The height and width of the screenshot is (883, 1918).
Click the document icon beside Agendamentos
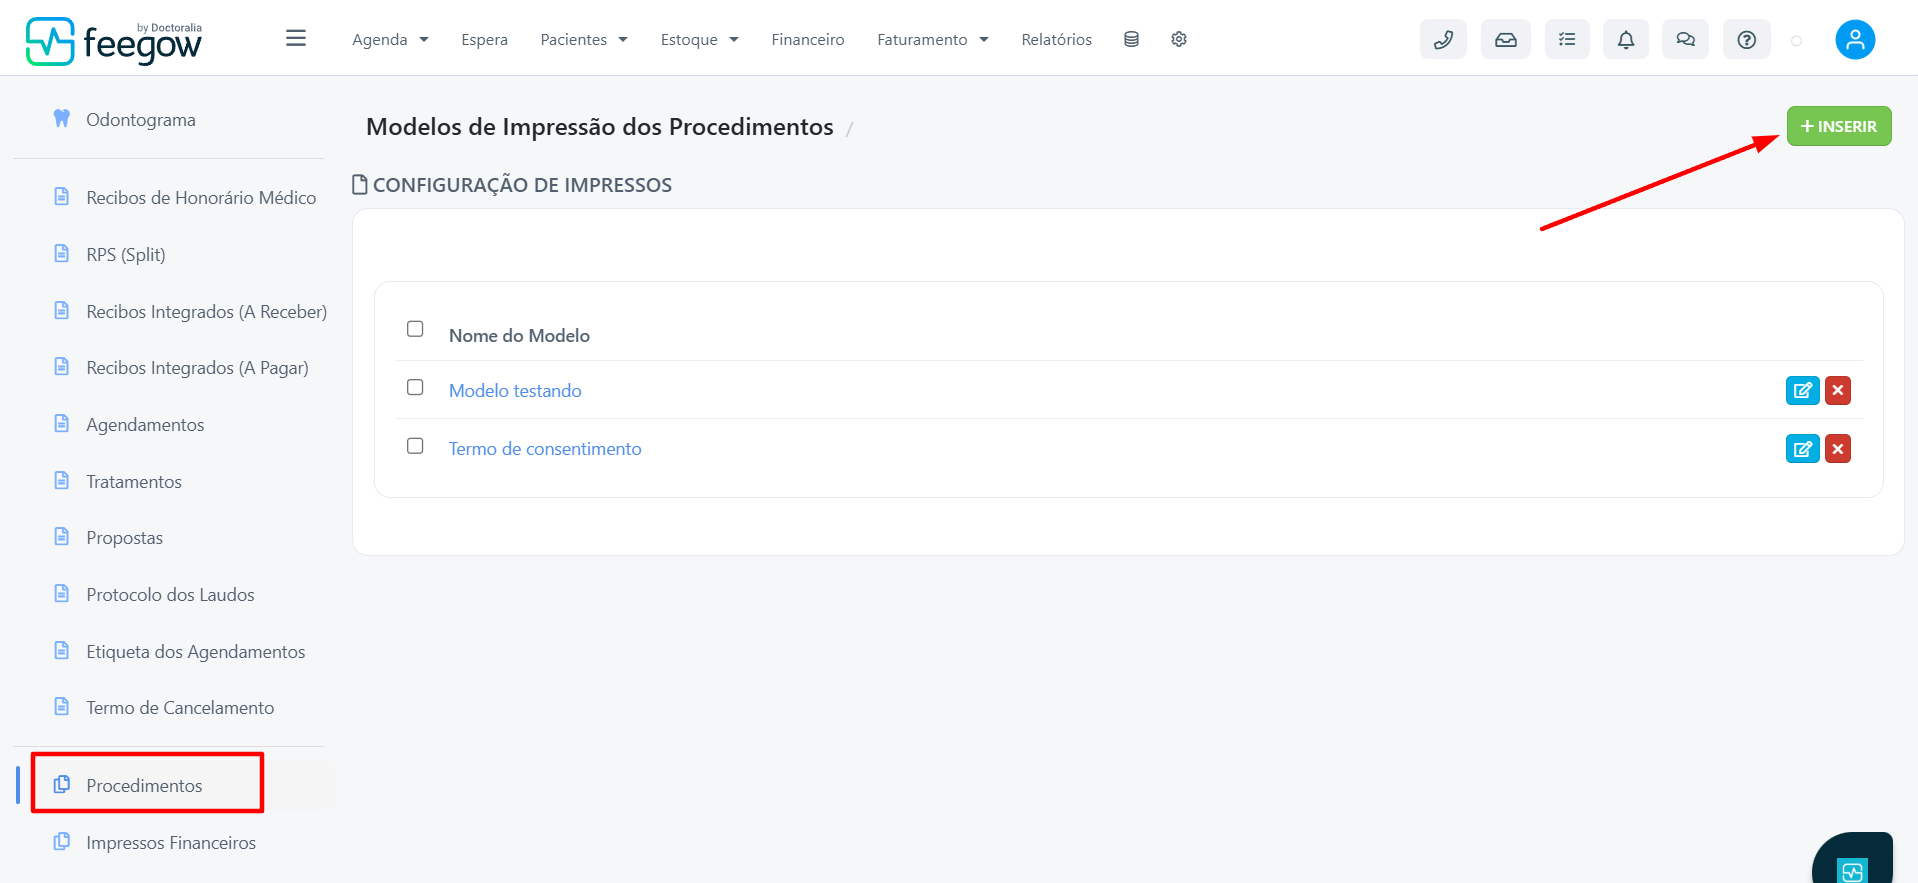(x=62, y=423)
